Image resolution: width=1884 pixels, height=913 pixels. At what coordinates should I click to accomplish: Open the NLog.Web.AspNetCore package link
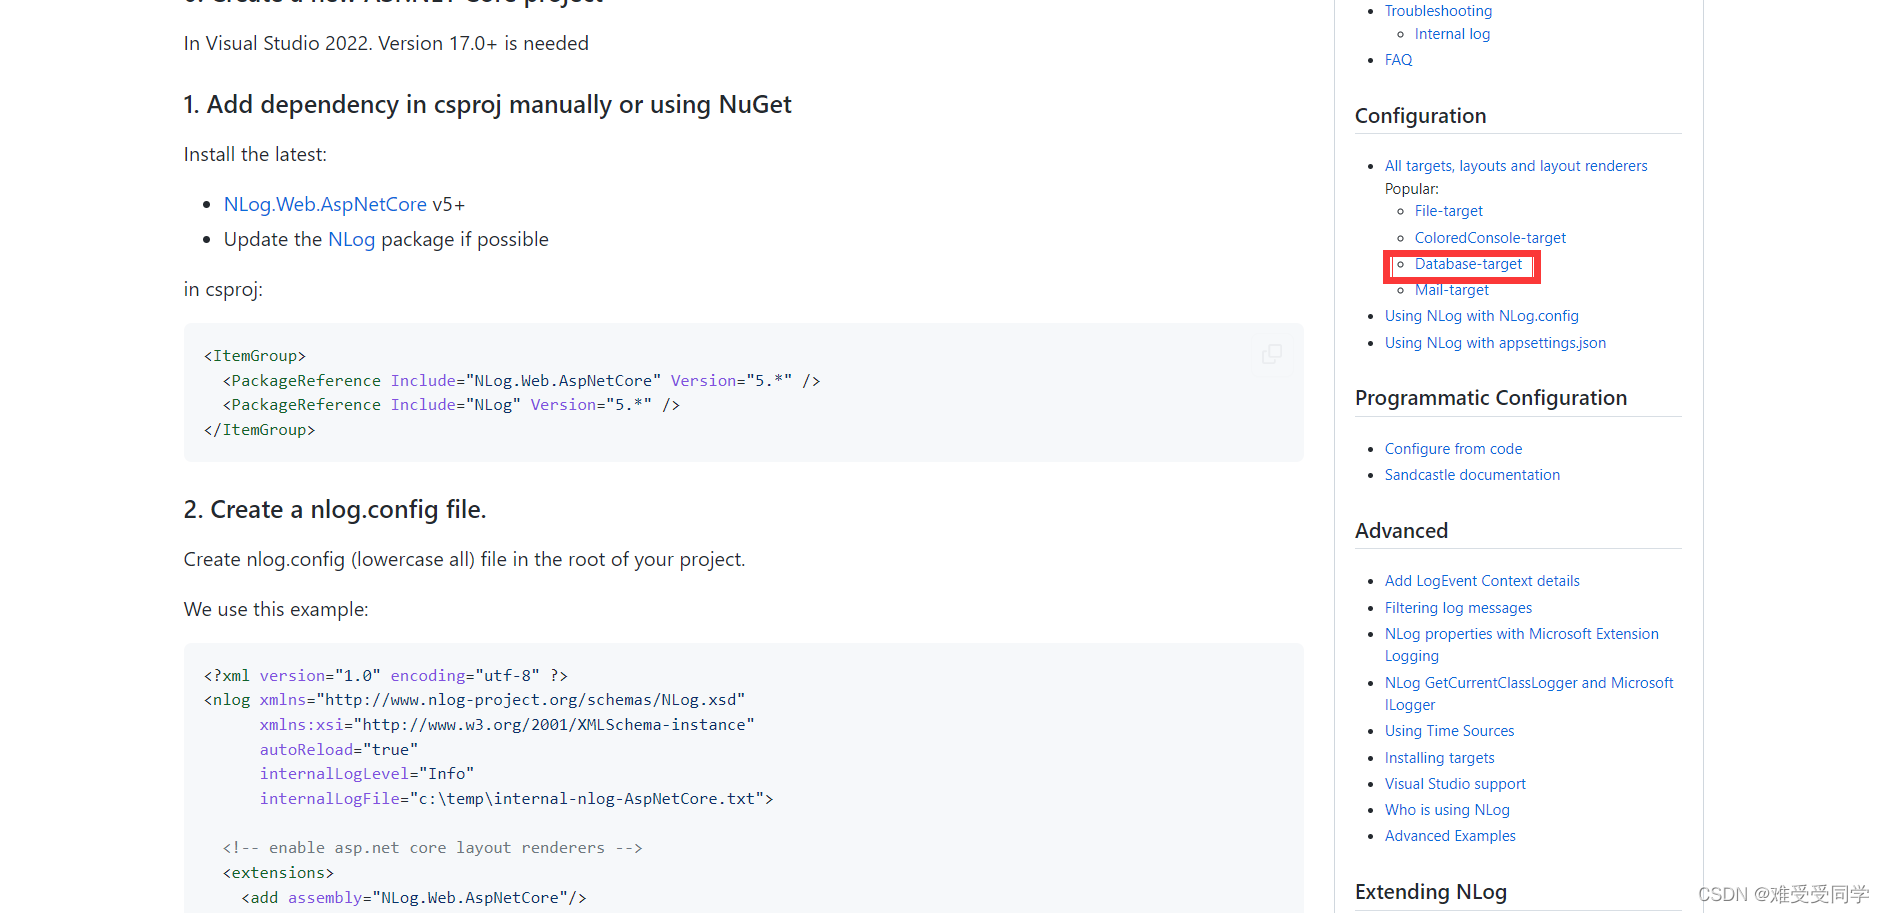[325, 204]
